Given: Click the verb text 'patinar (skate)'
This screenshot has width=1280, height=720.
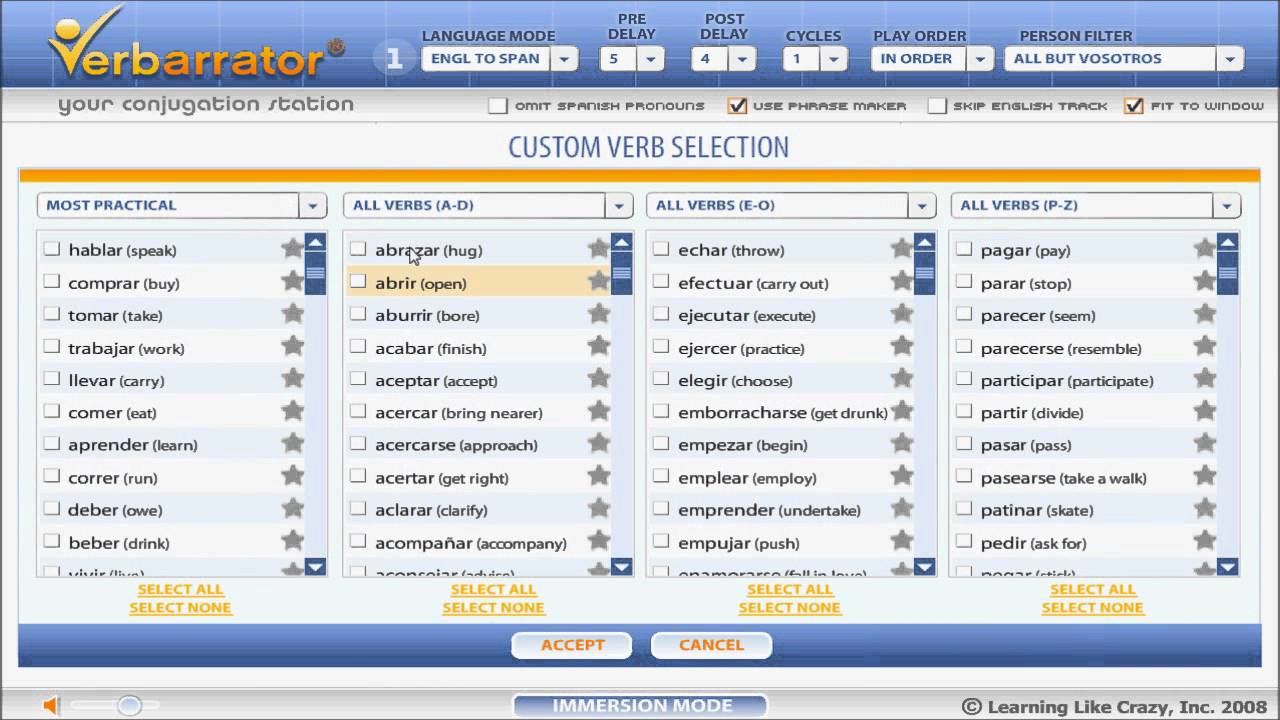Looking at the screenshot, I should coord(1037,510).
